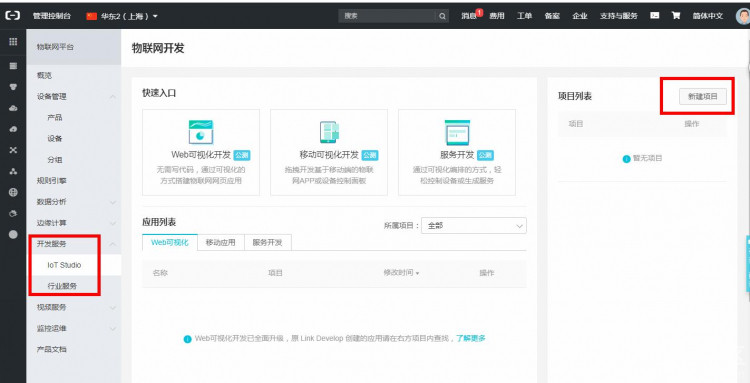Open the 支持与服务 menu

click(x=618, y=16)
